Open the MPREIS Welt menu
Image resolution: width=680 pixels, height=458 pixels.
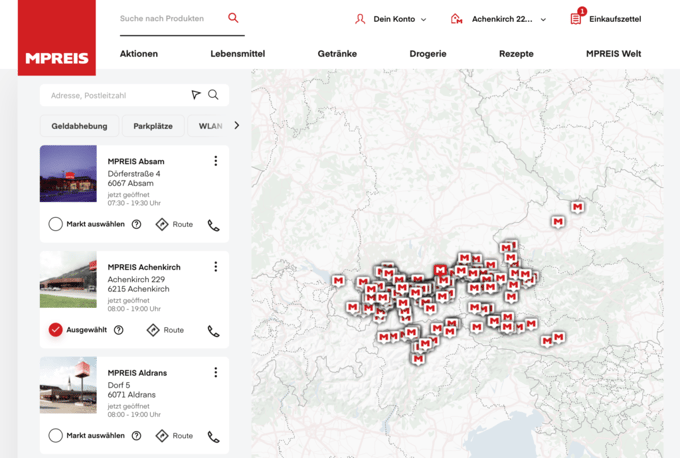point(613,54)
